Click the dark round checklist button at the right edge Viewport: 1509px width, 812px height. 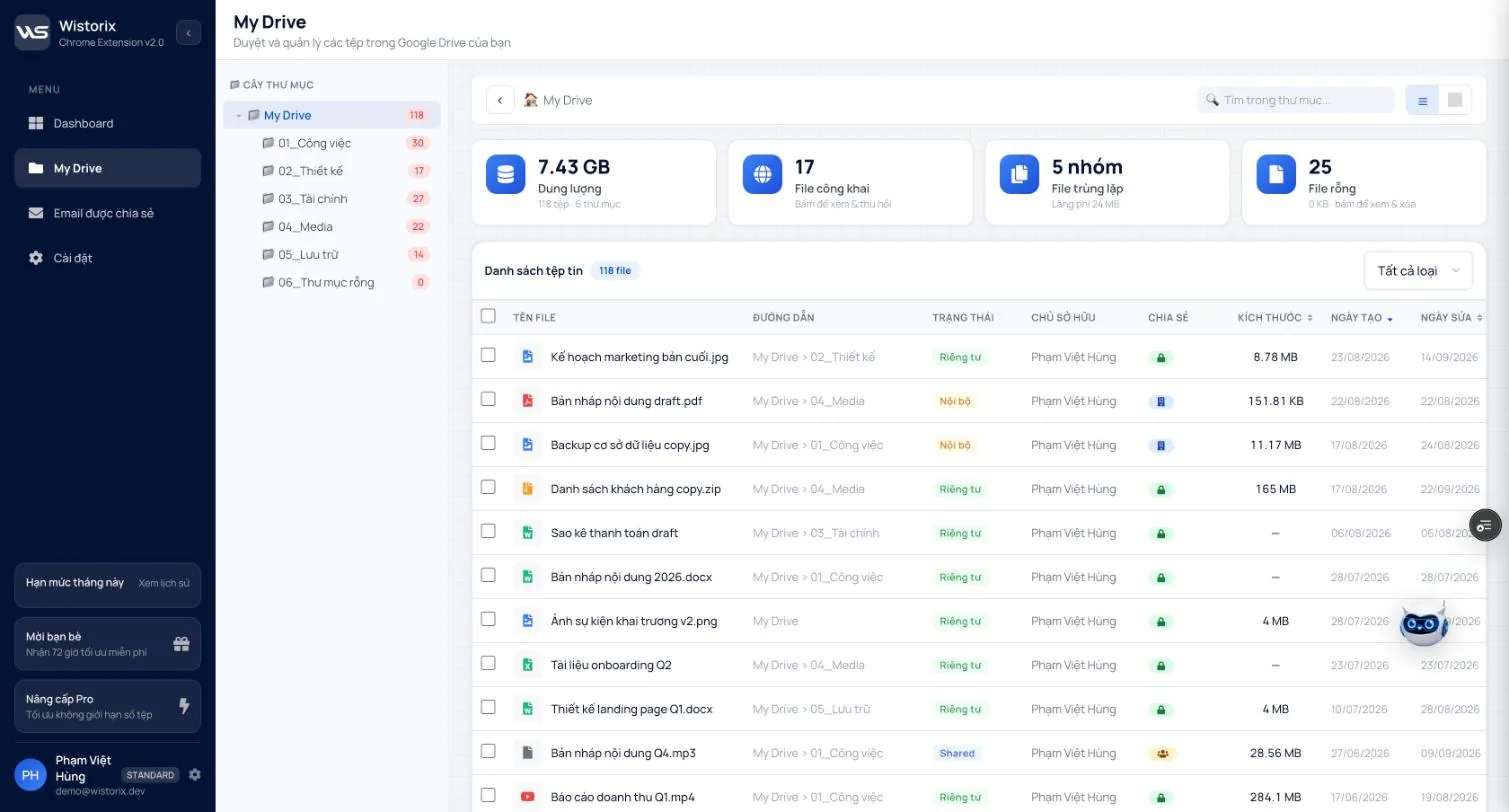(1485, 525)
